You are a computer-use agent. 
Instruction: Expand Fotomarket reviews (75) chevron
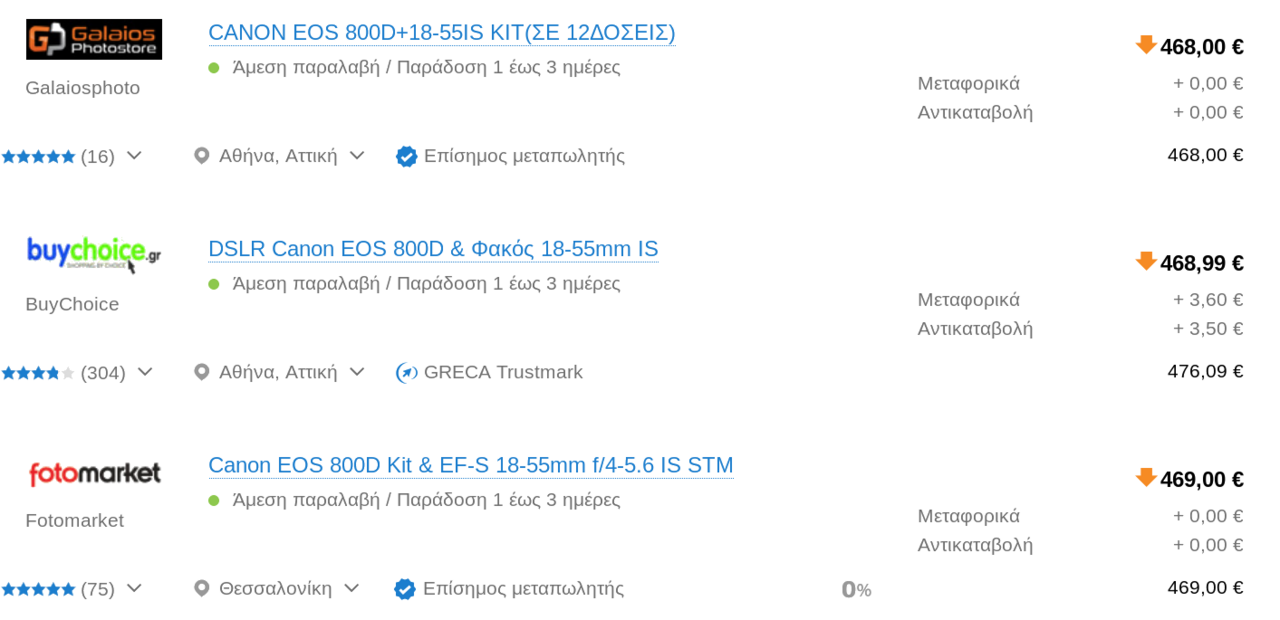134,588
